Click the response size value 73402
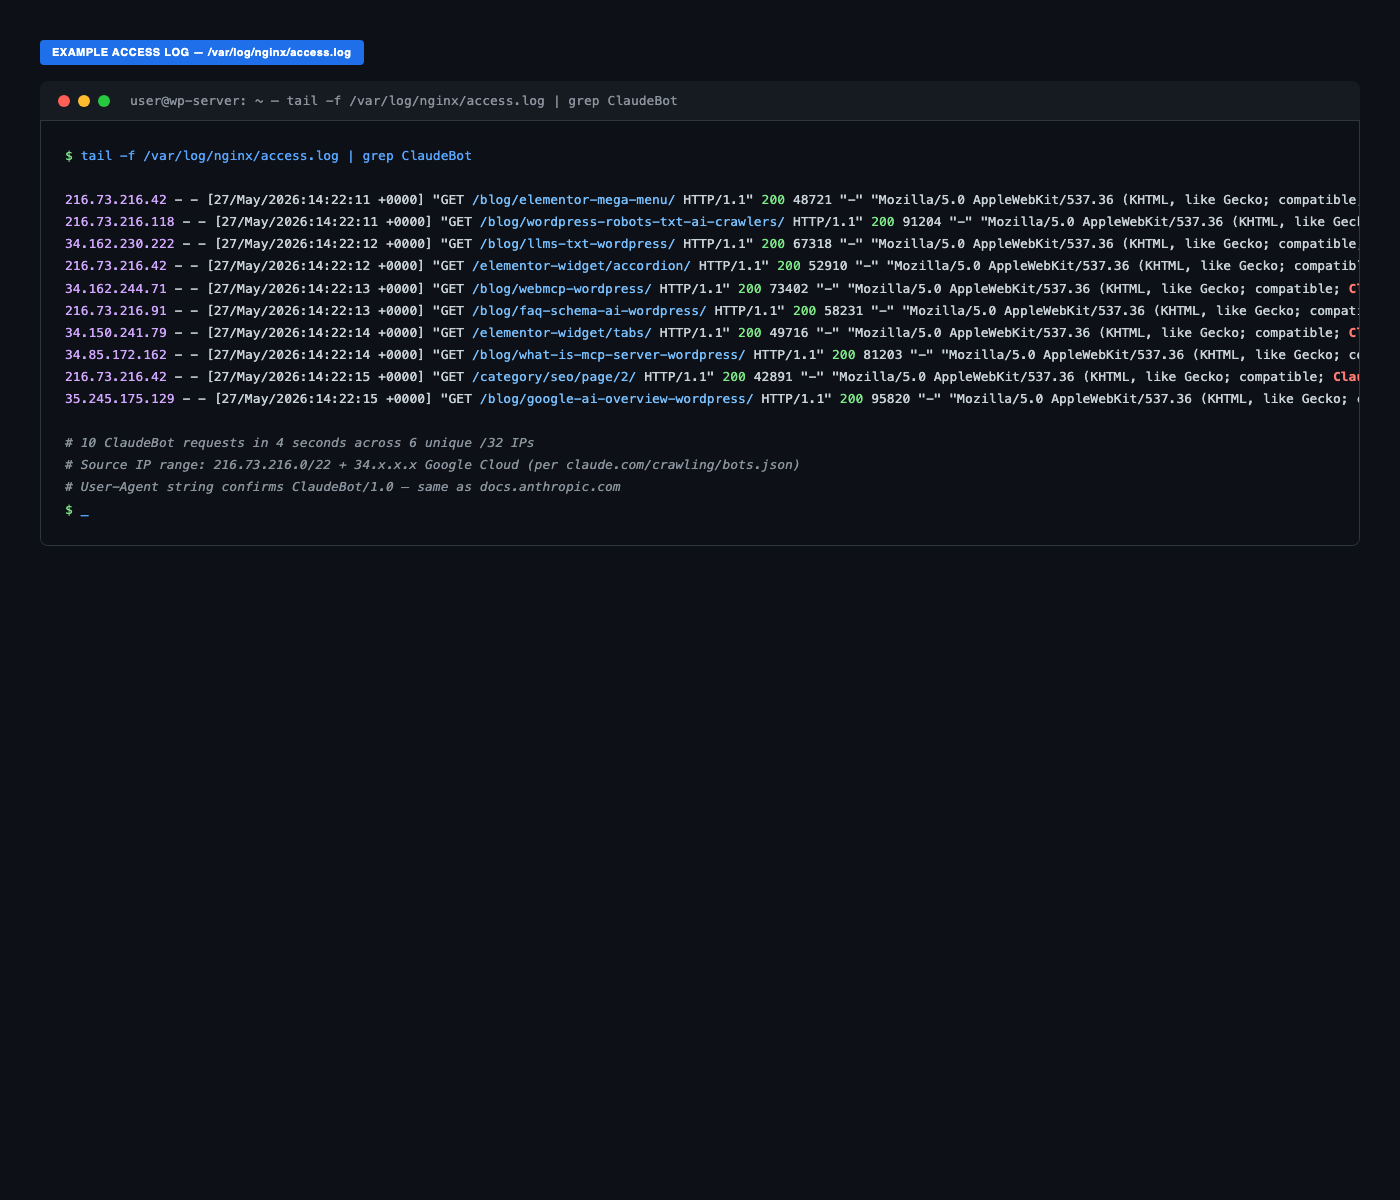Viewport: 1400px width, 1200px height. click(x=789, y=289)
